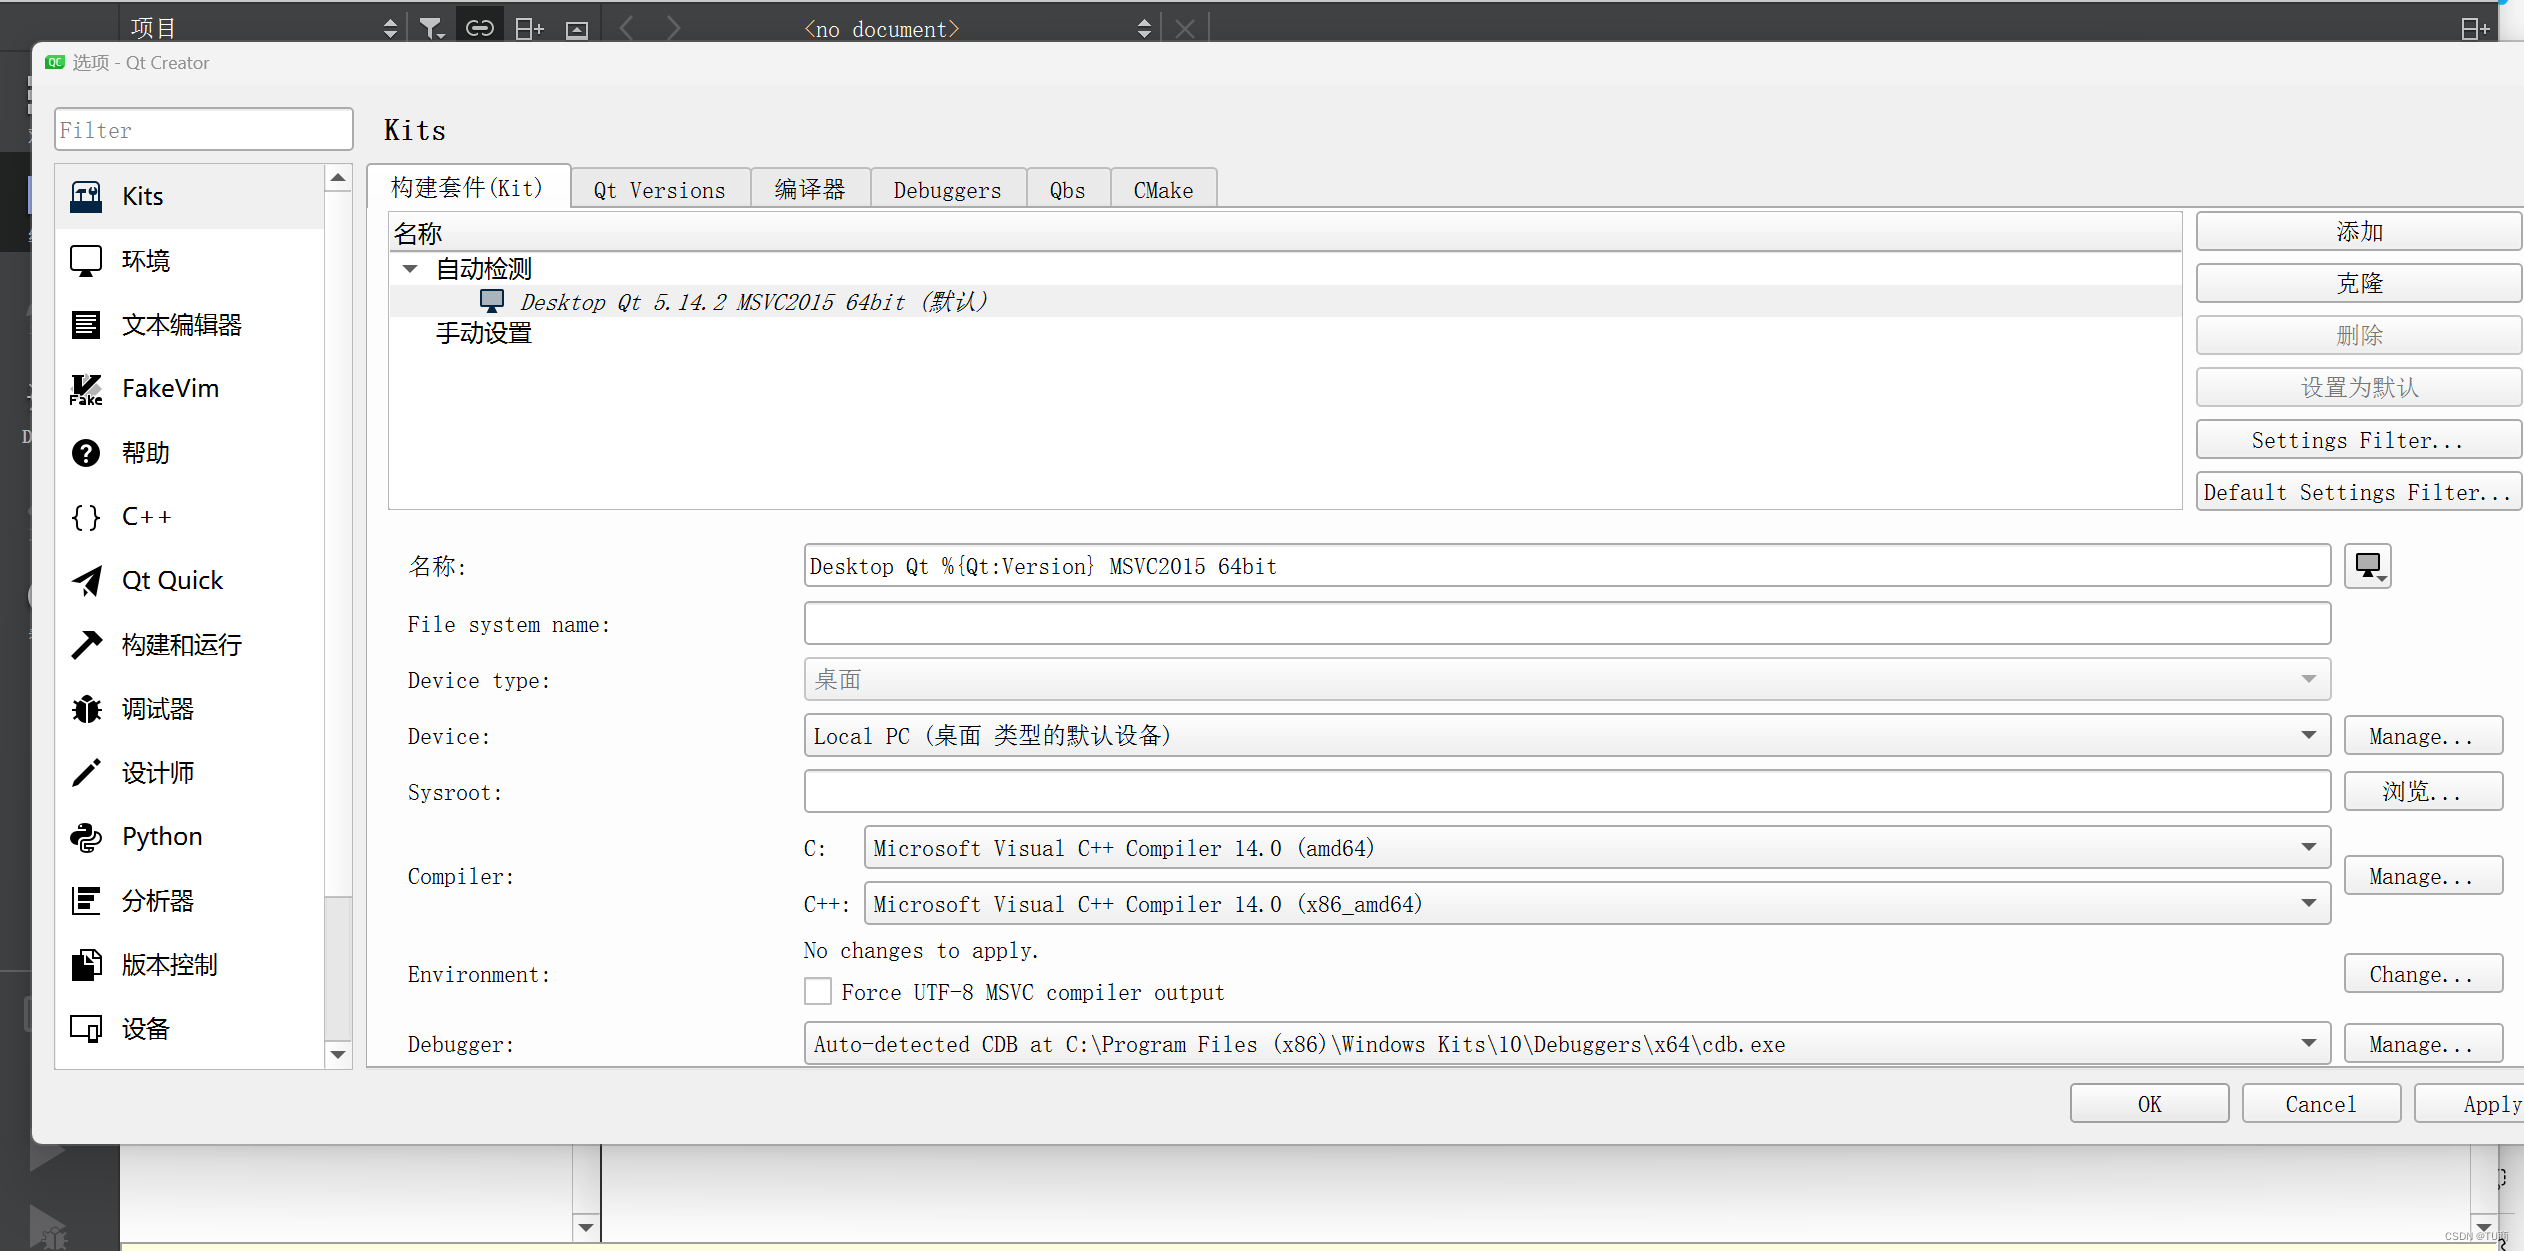Click Manage... next to Debugger

2421,1043
